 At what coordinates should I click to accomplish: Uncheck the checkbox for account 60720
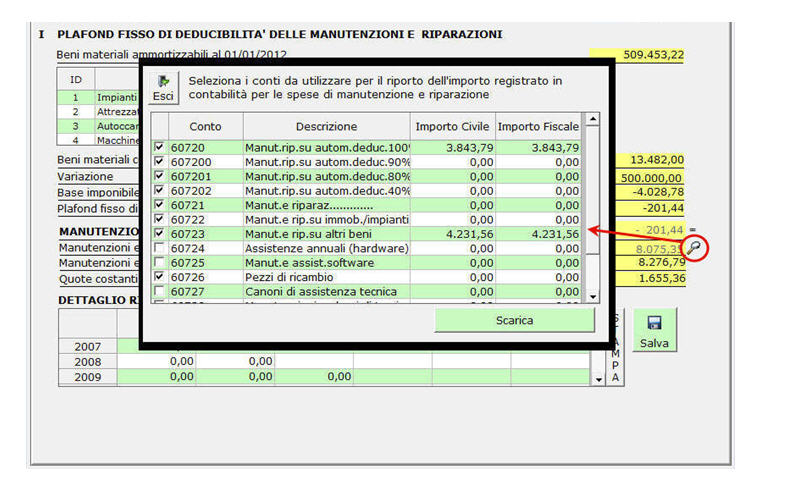[160, 147]
